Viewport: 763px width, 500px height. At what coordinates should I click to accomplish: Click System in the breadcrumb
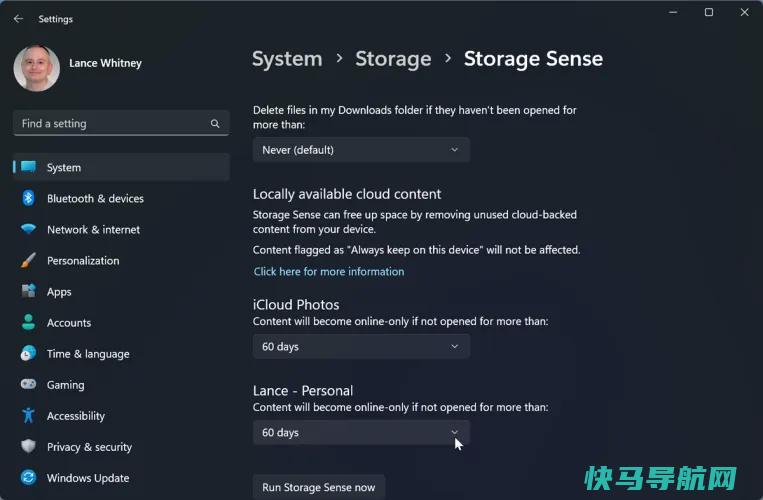click(287, 59)
